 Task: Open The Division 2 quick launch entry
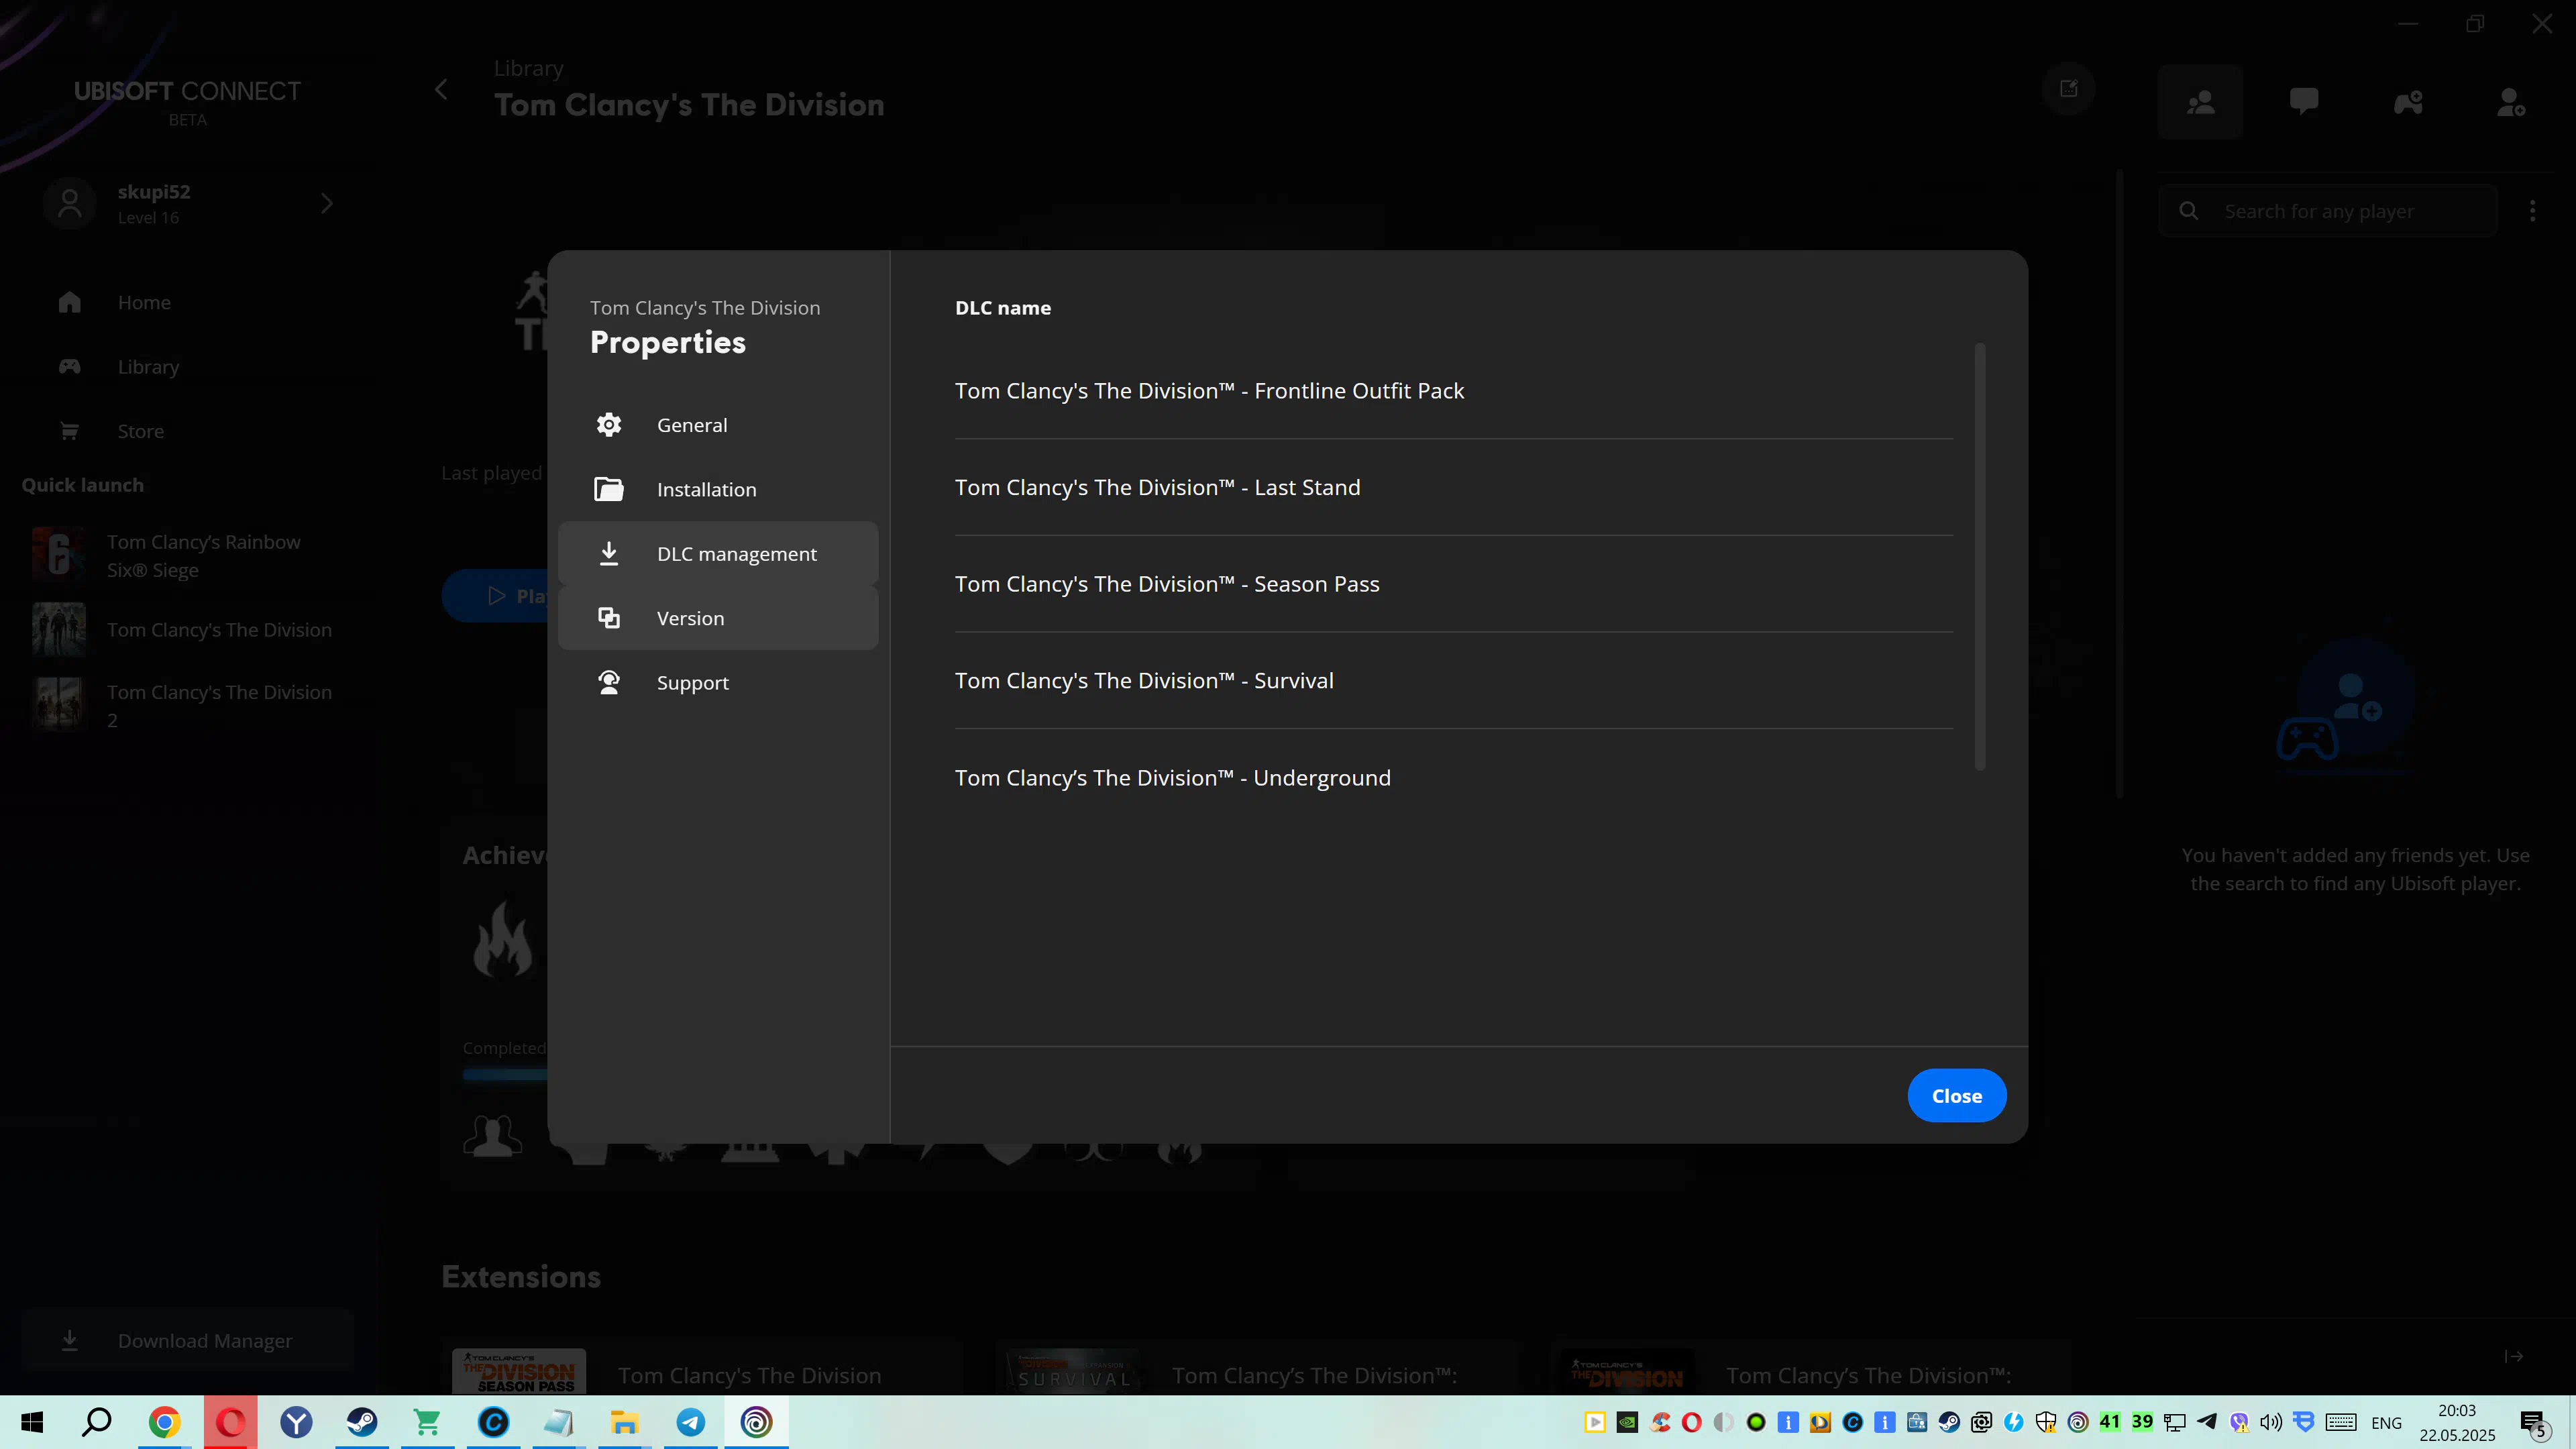click(188, 706)
